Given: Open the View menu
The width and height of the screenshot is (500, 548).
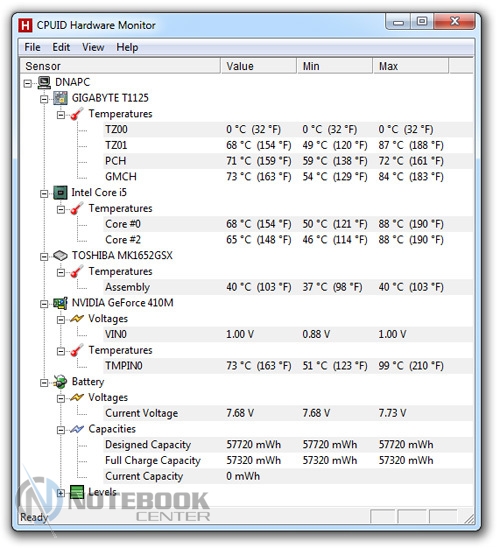Looking at the screenshot, I should (x=93, y=47).
